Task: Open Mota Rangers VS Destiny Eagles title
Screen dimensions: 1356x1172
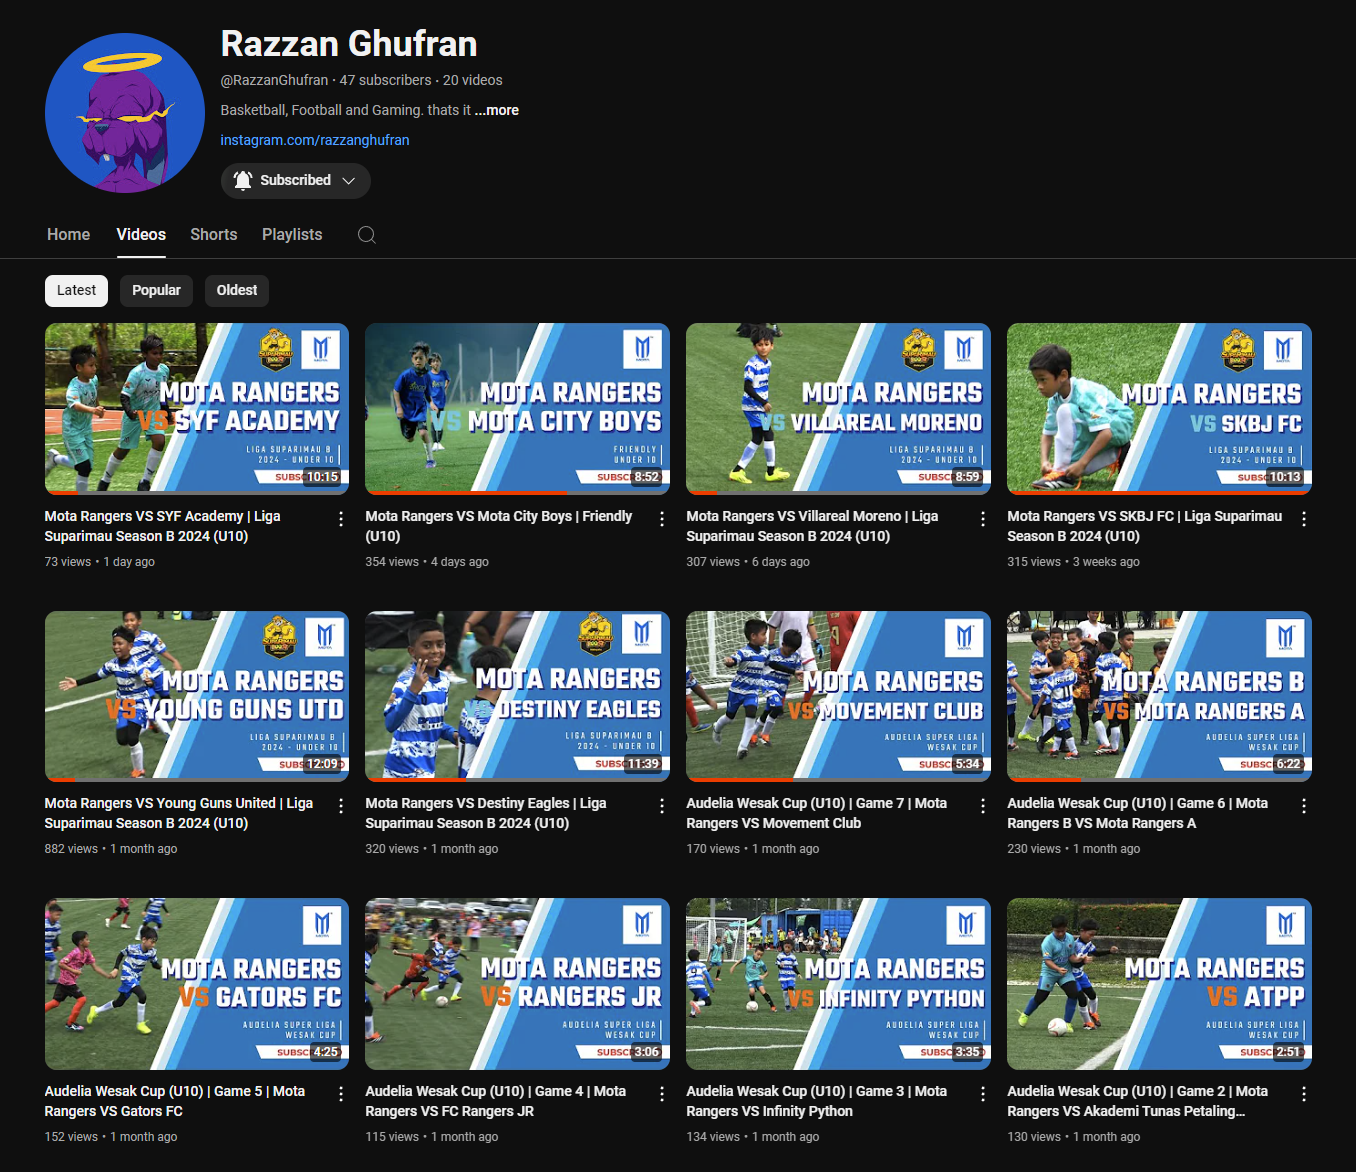Action: click(x=486, y=813)
